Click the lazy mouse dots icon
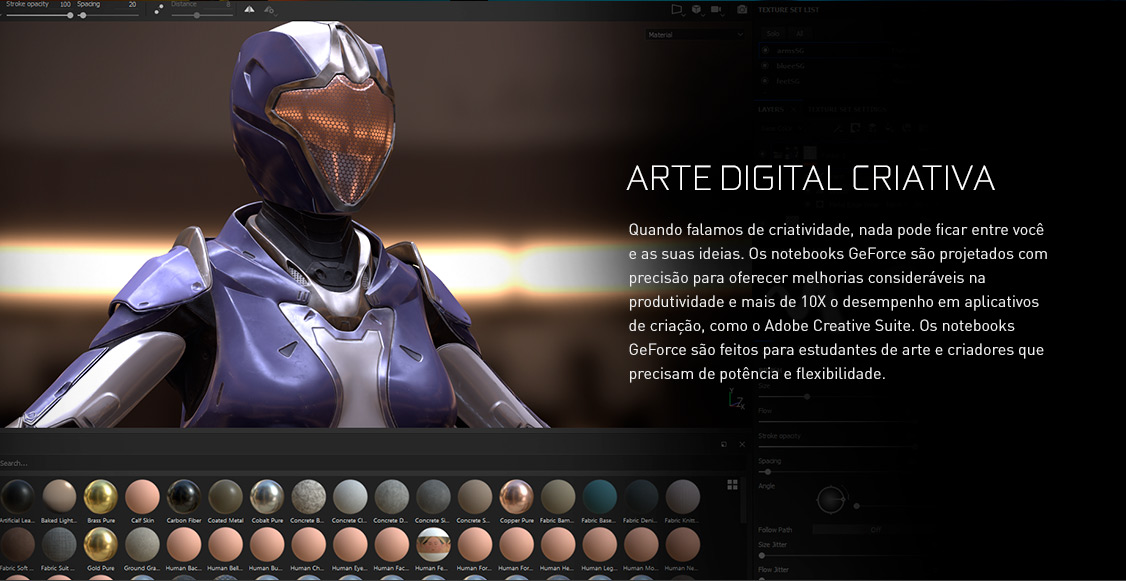 [x=159, y=9]
